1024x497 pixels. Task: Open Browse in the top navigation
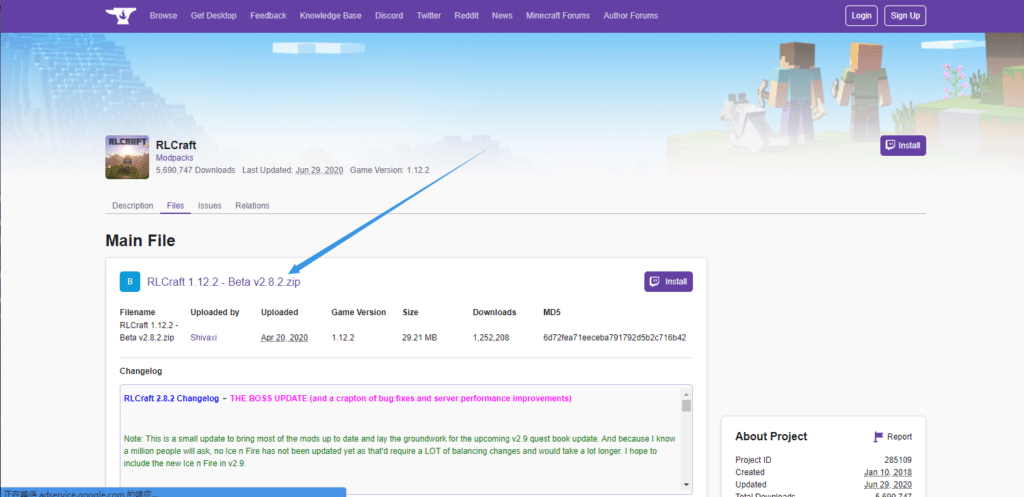pos(163,16)
